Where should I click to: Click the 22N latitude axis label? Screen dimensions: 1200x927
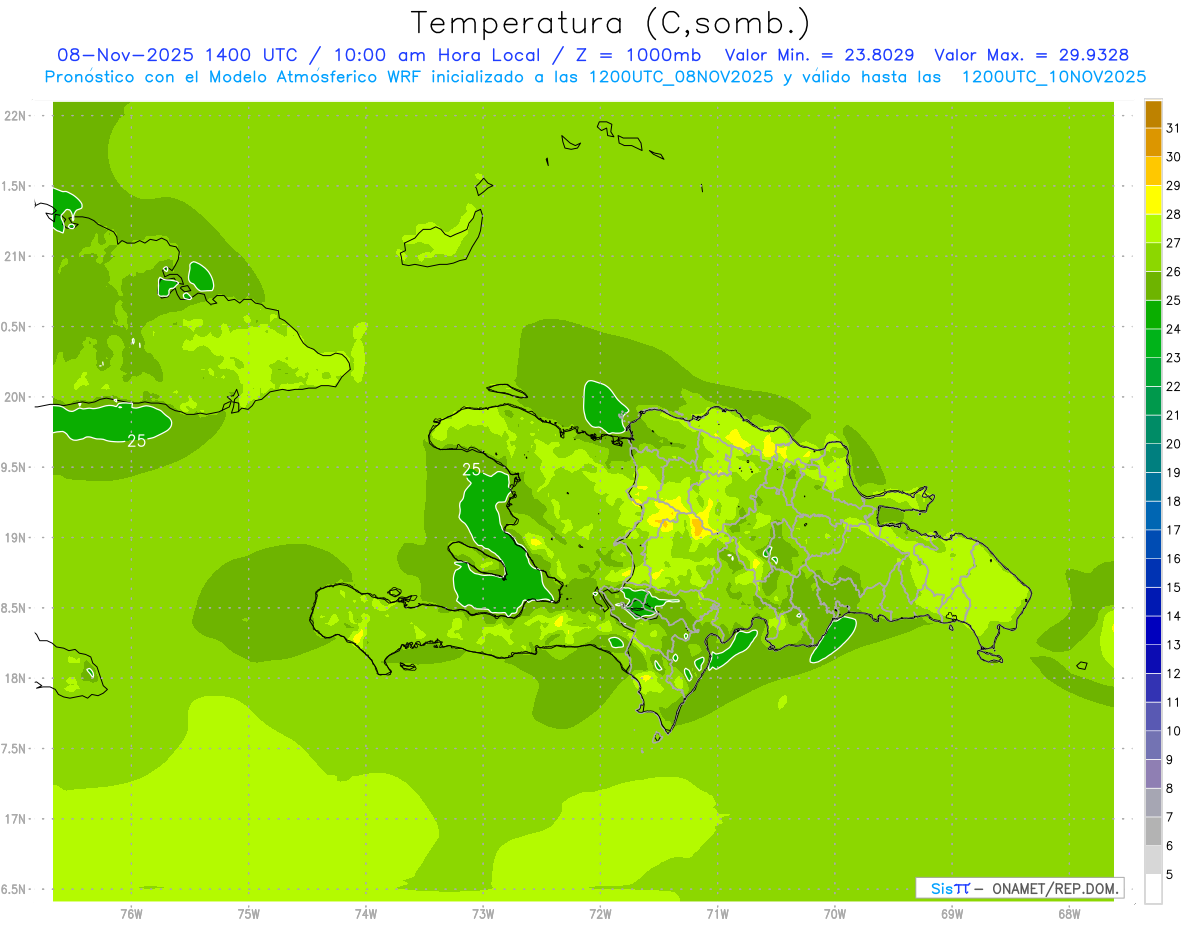coord(15,116)
